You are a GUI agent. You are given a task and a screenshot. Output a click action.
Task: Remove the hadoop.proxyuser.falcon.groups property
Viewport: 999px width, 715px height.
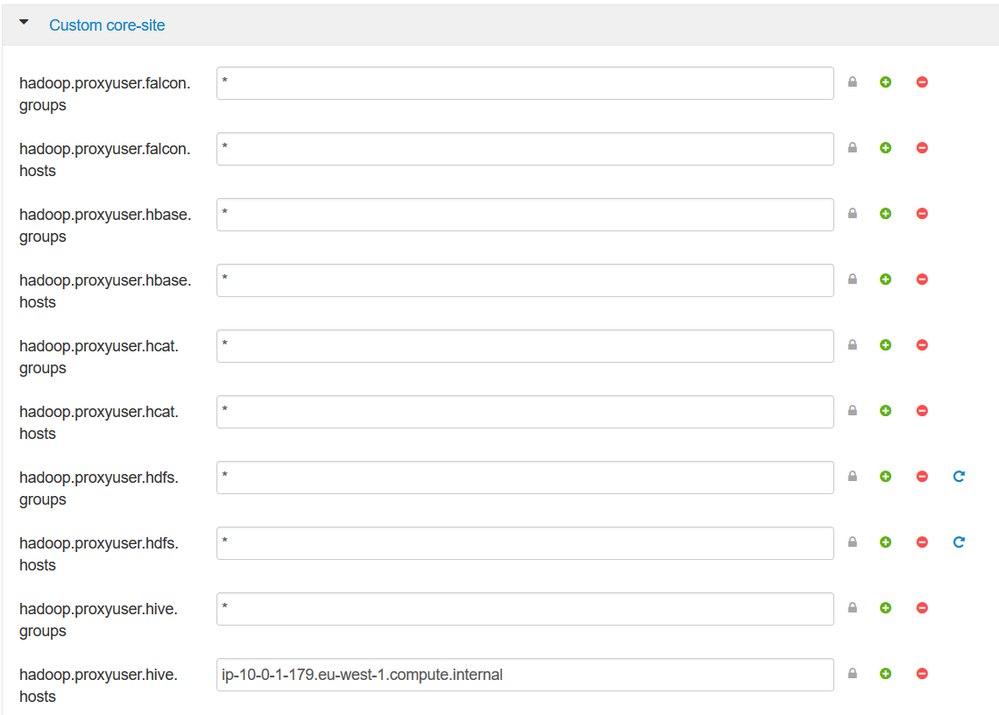click(922, 82)
